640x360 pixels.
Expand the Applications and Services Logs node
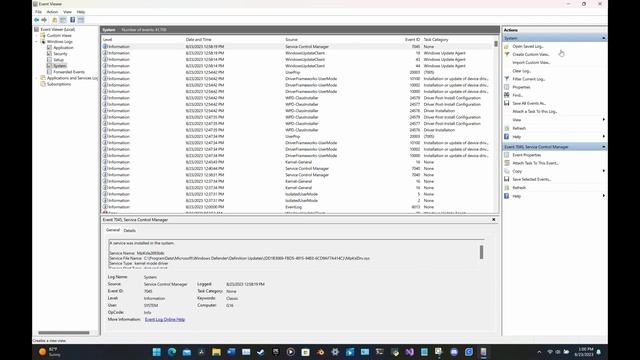pos(37,78)
